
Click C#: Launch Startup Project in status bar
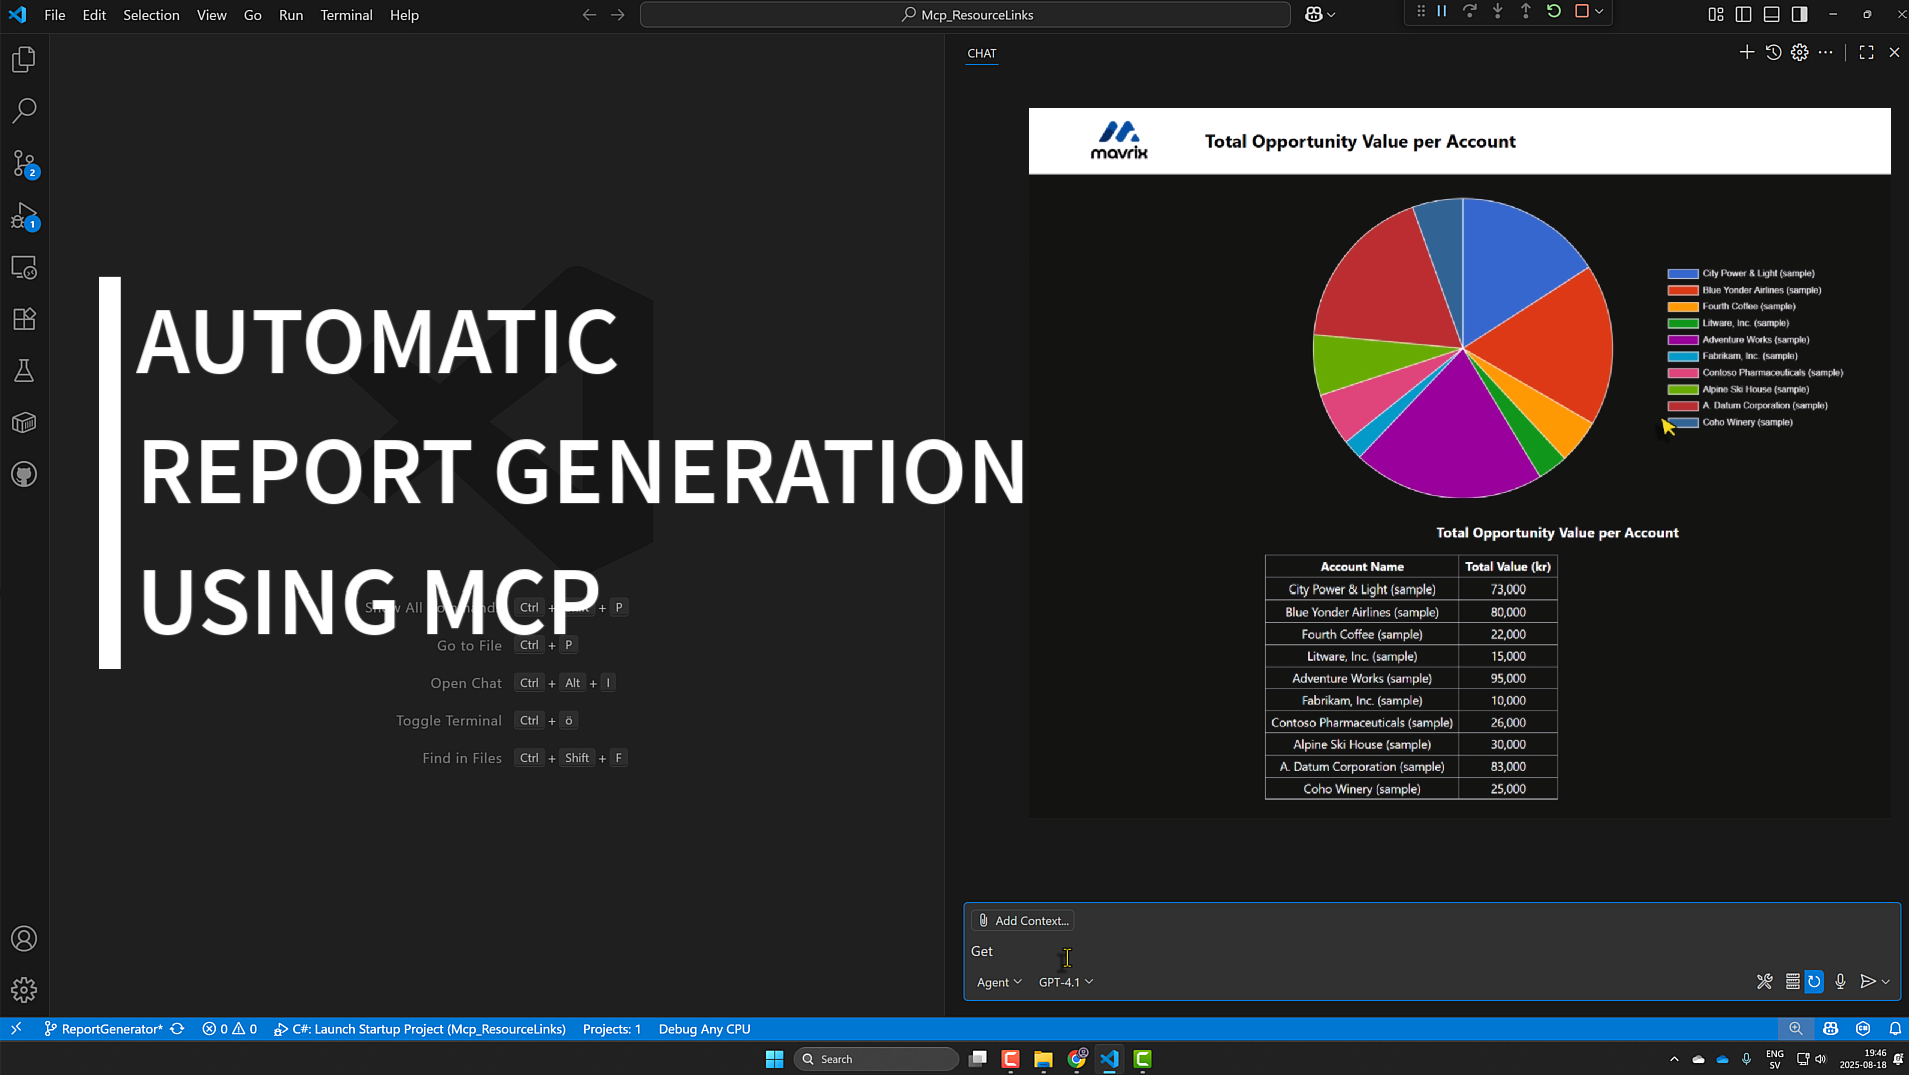pyautogui.click(x=420, y=1029)
